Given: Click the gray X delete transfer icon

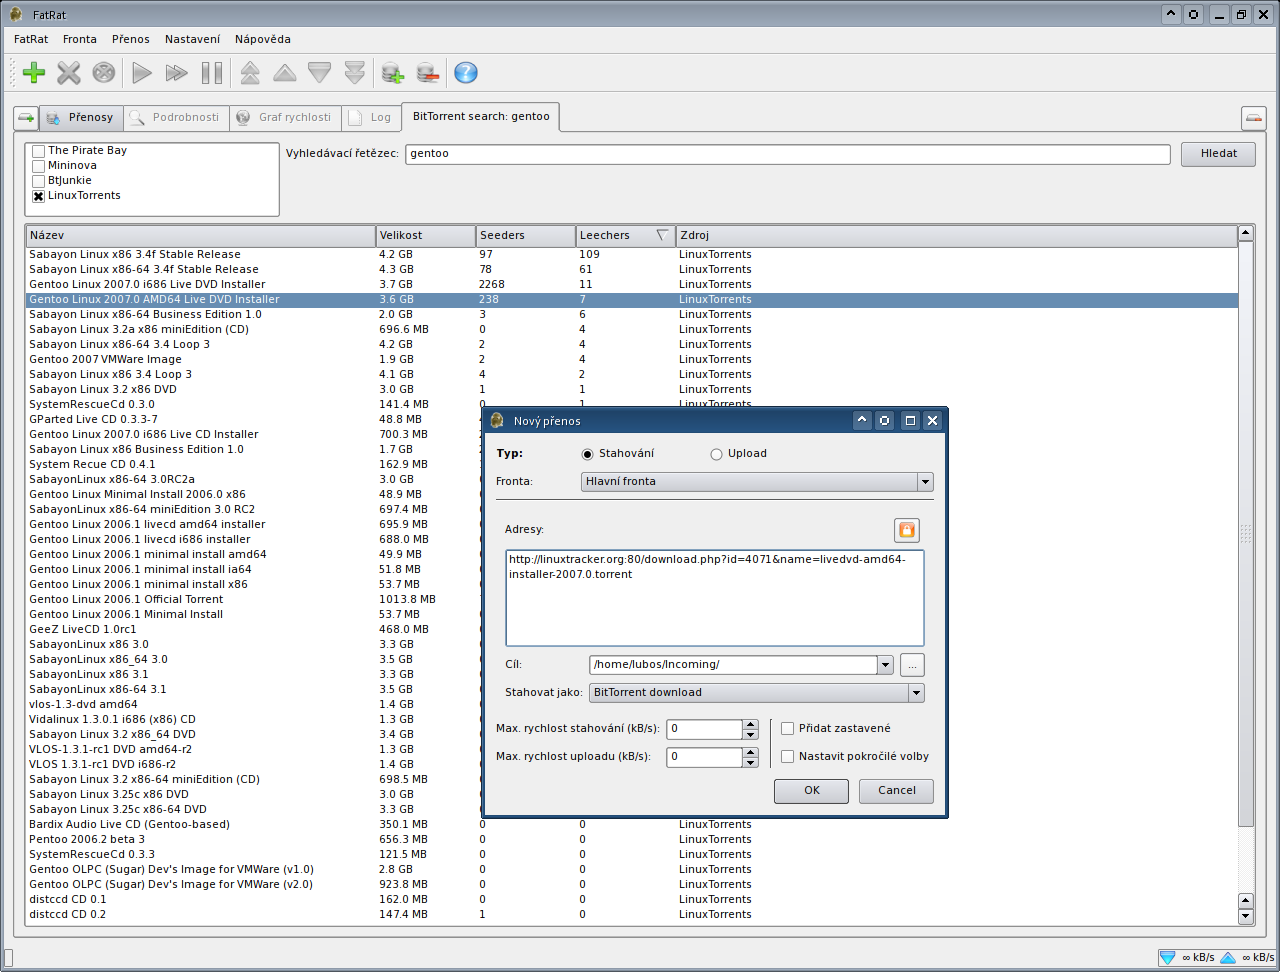Looking at the screenshot, I should (x=68, y=73).
